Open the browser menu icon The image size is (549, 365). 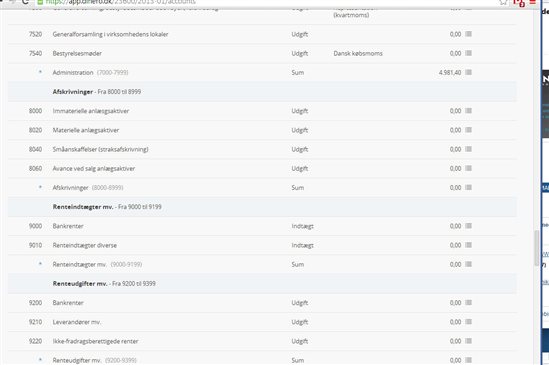533,2
